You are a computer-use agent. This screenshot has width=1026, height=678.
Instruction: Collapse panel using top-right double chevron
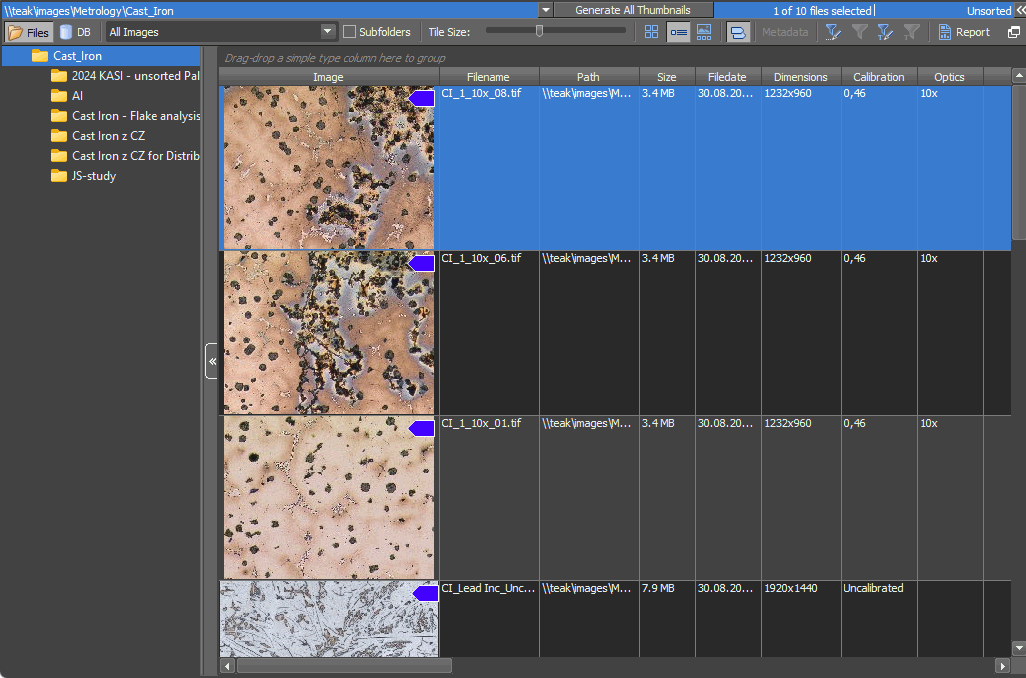click(x=1021, y=10)
